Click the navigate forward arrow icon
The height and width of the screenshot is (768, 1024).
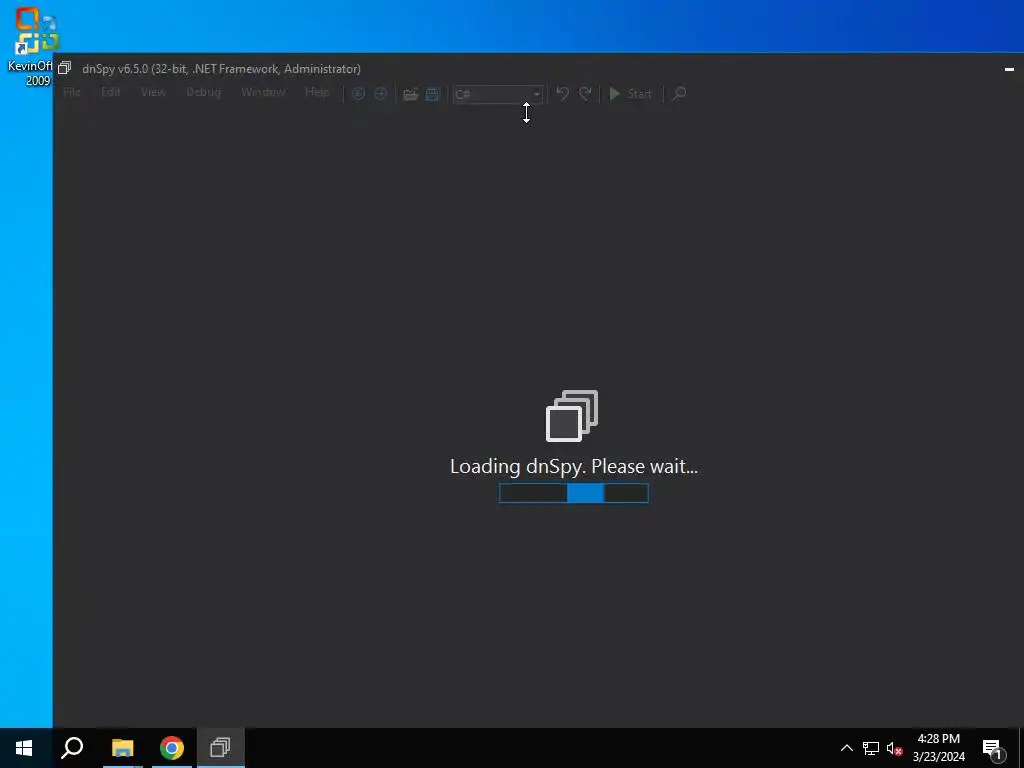pyautogui.click(x=380, y=94)
